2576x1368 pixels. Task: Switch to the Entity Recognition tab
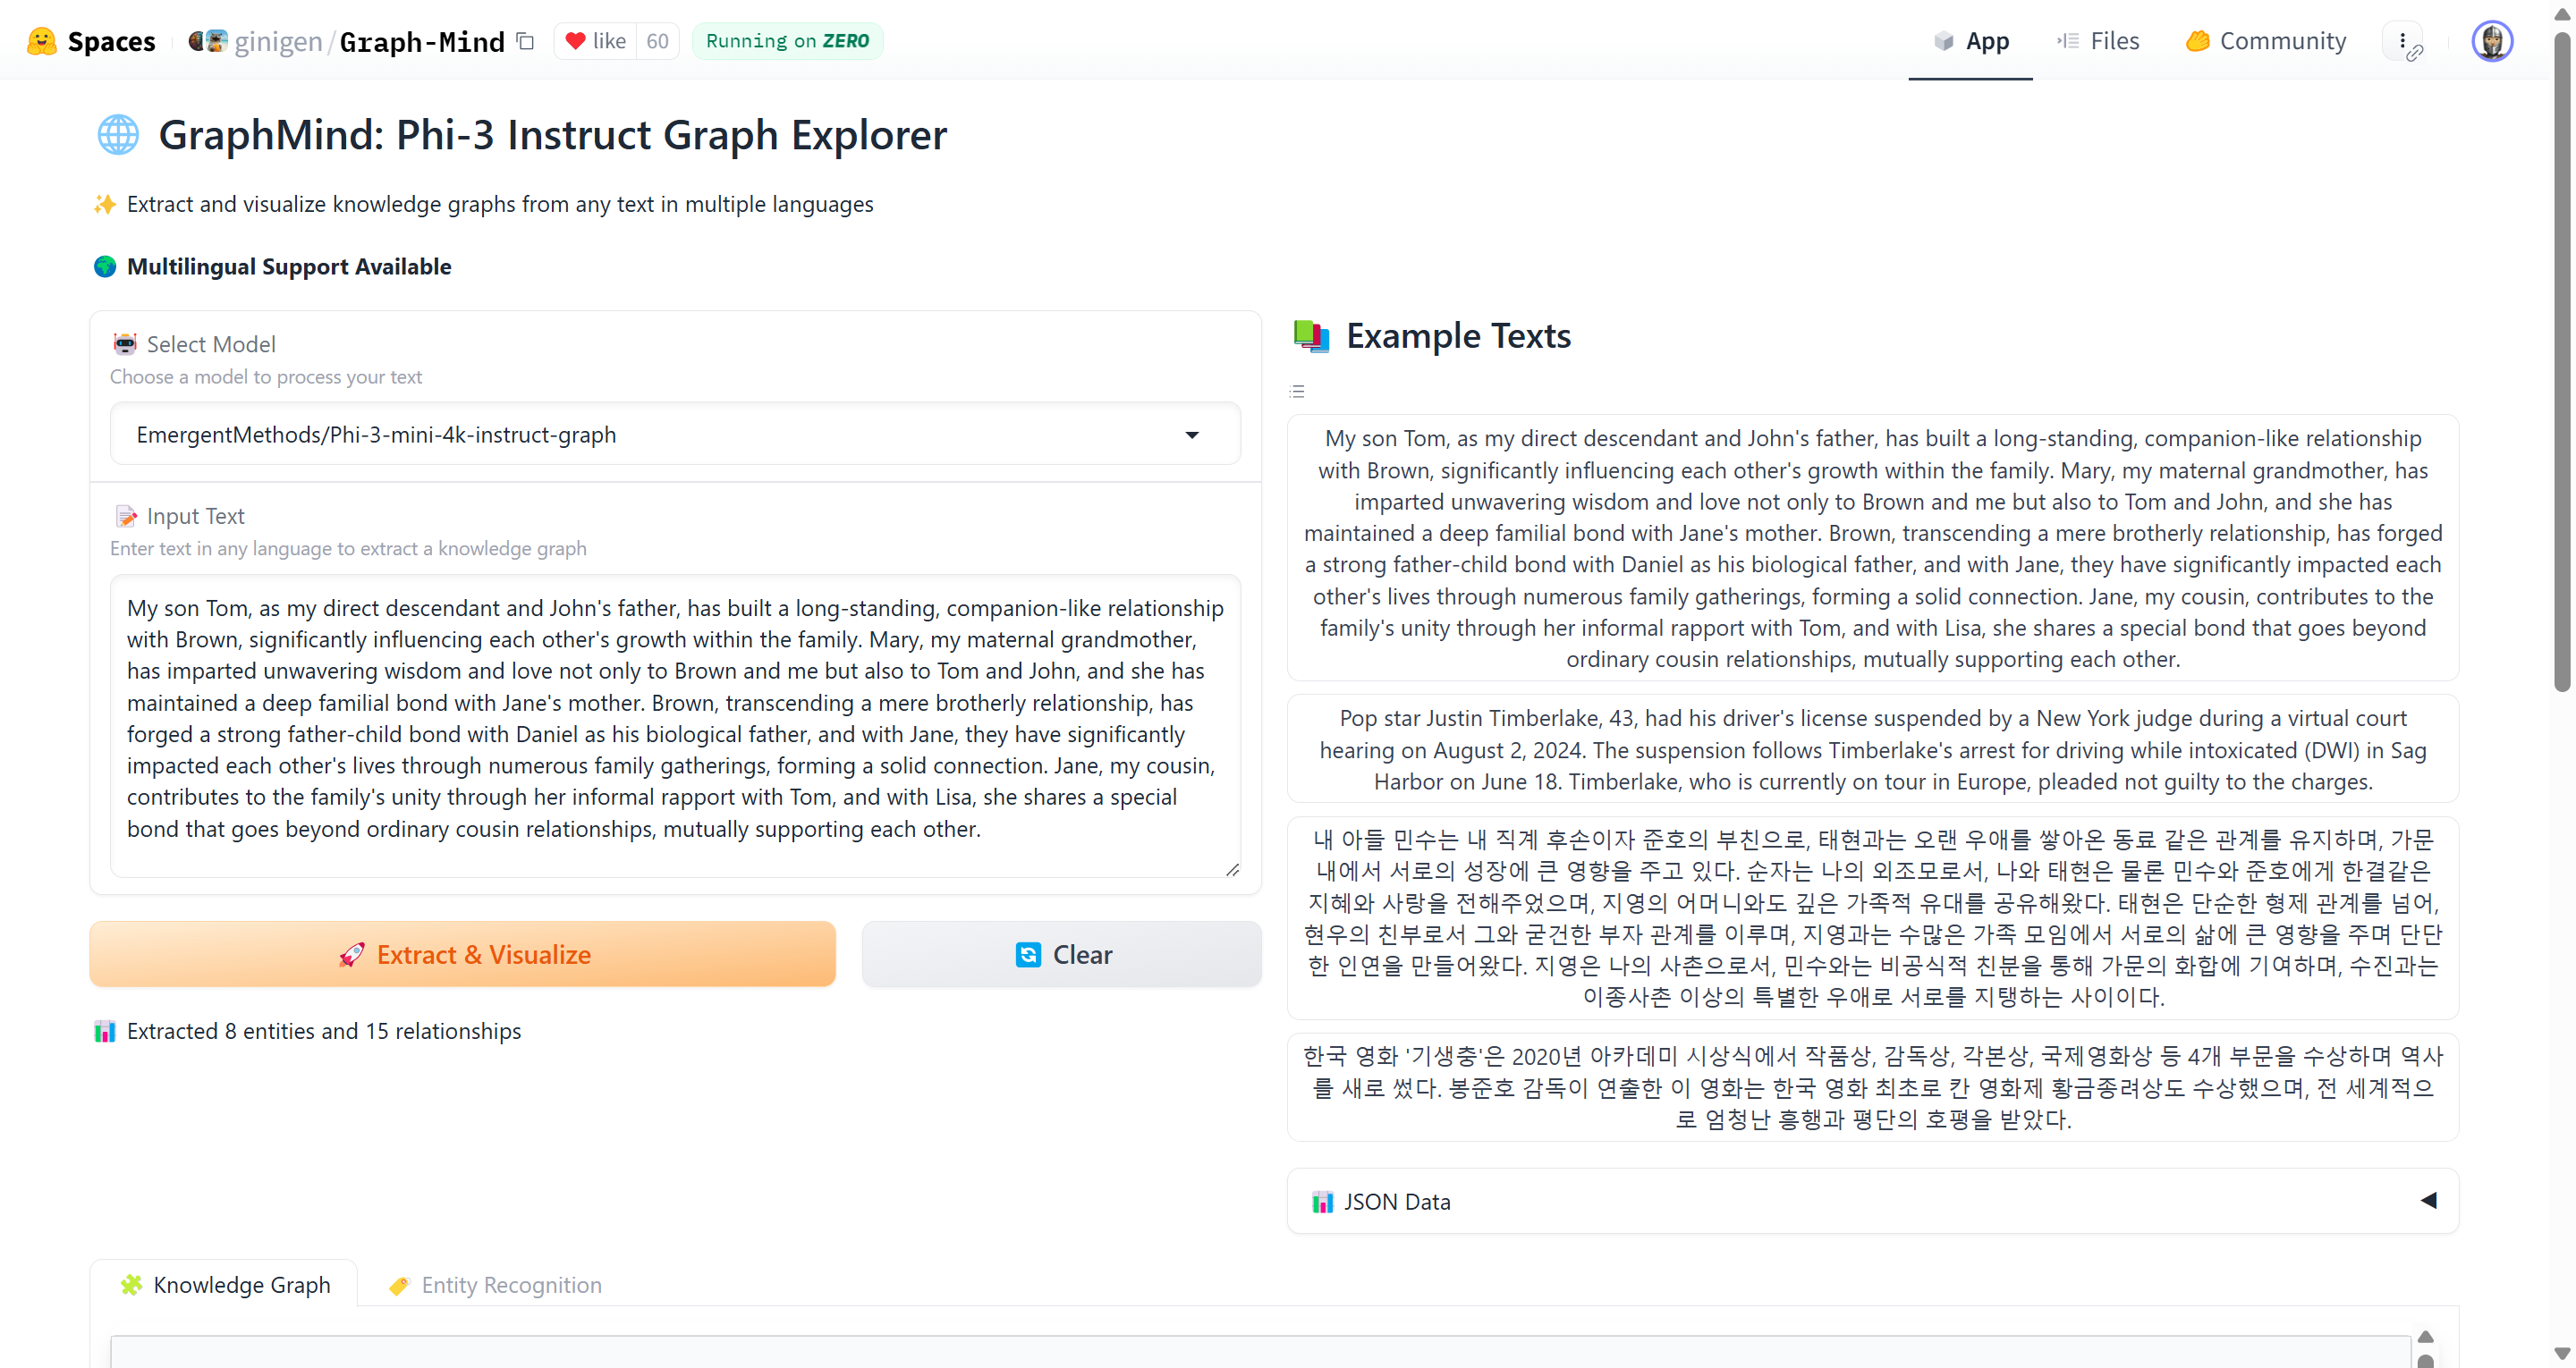(x=495, y=1284)
